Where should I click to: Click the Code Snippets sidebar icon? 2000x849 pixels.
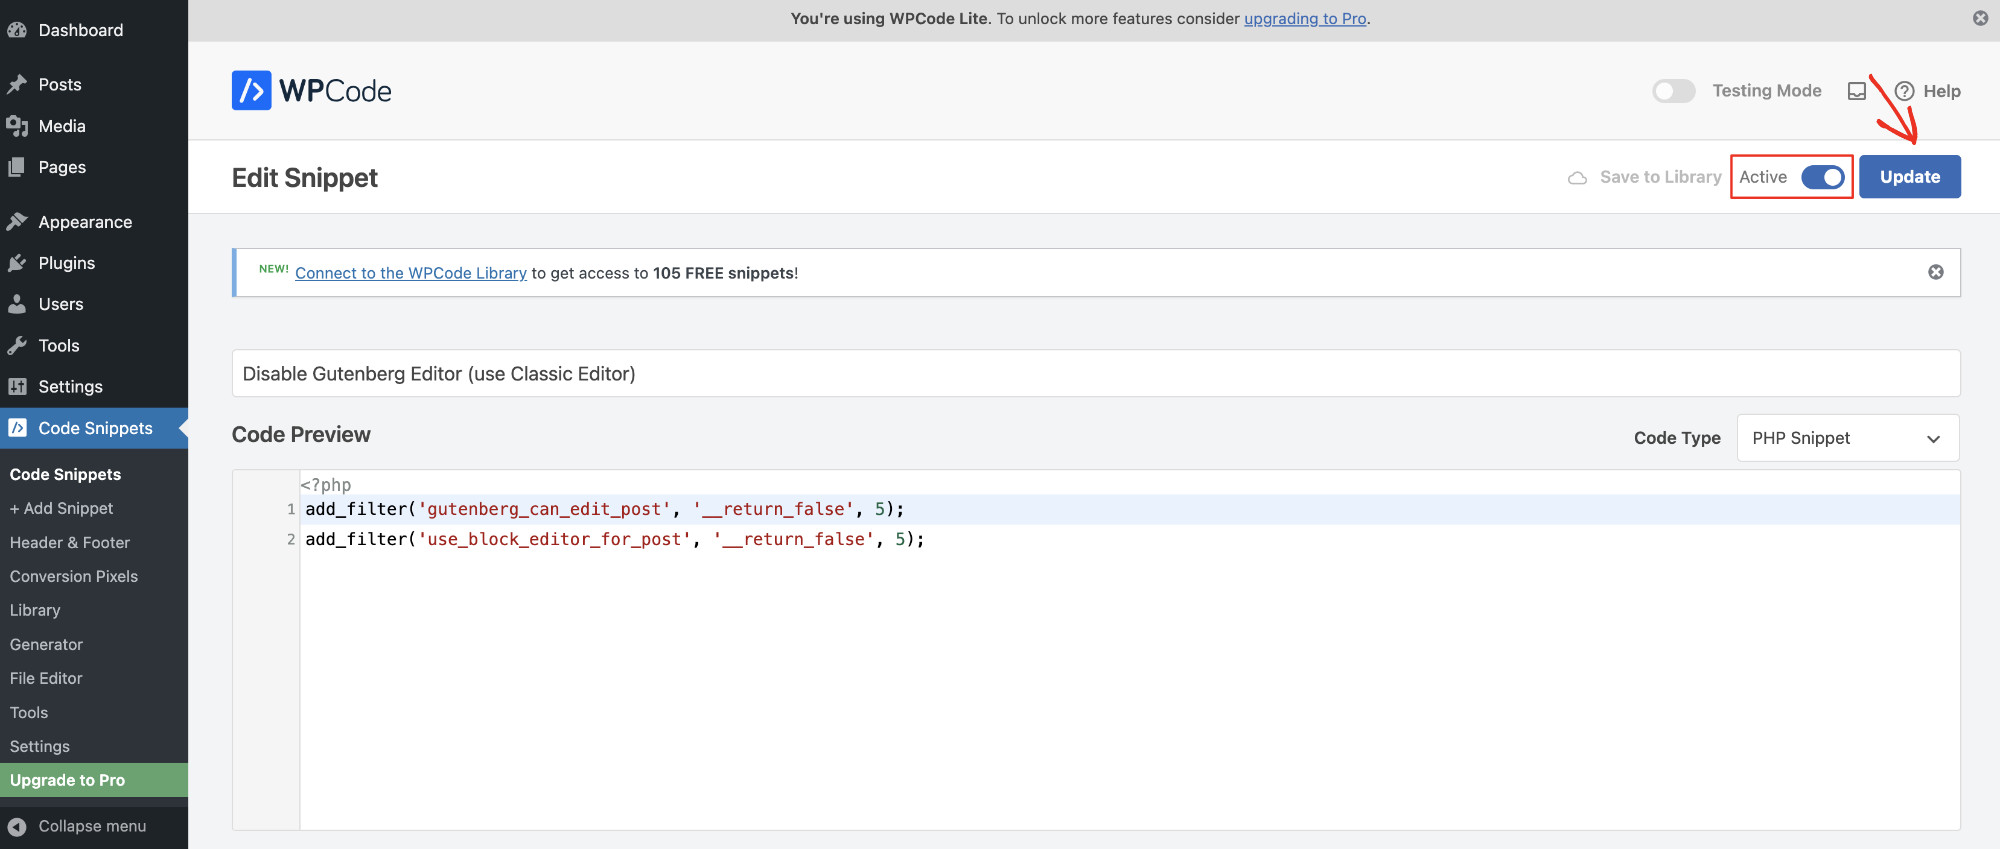click(x=17, y=428)
